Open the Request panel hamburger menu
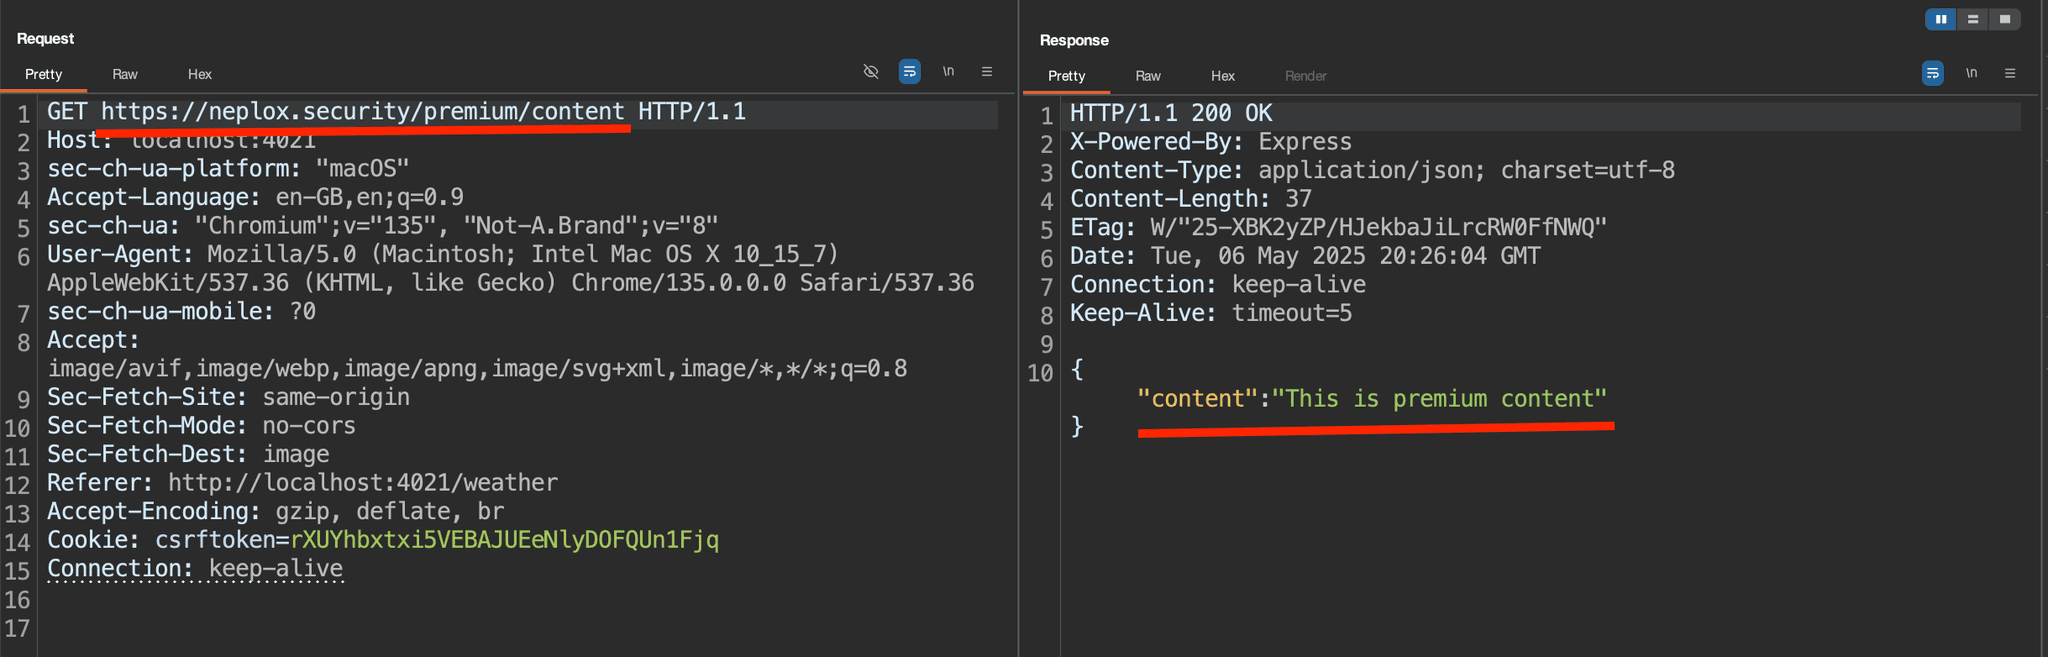 [987, 72]
